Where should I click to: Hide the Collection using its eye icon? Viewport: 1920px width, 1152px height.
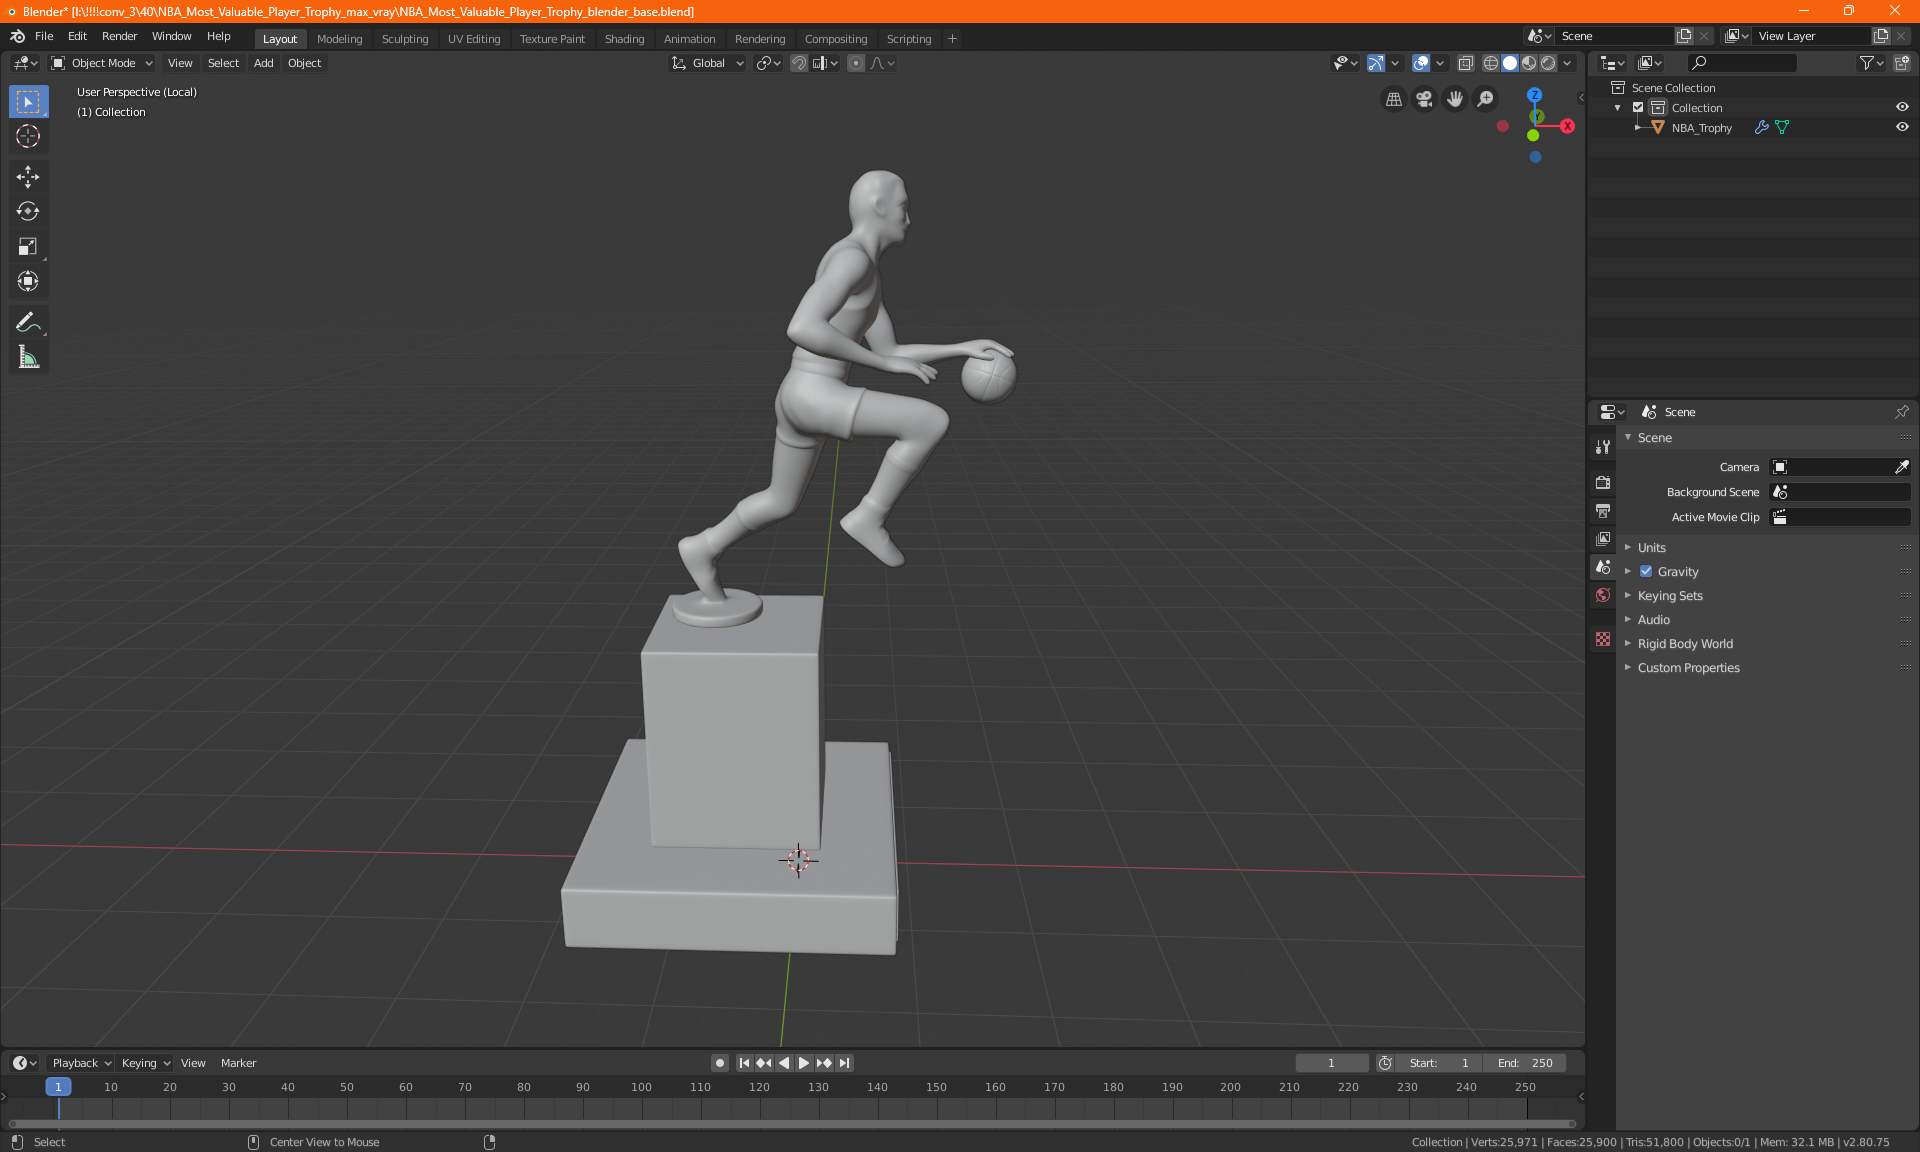pyautogui.click(x=1902, y=107)
